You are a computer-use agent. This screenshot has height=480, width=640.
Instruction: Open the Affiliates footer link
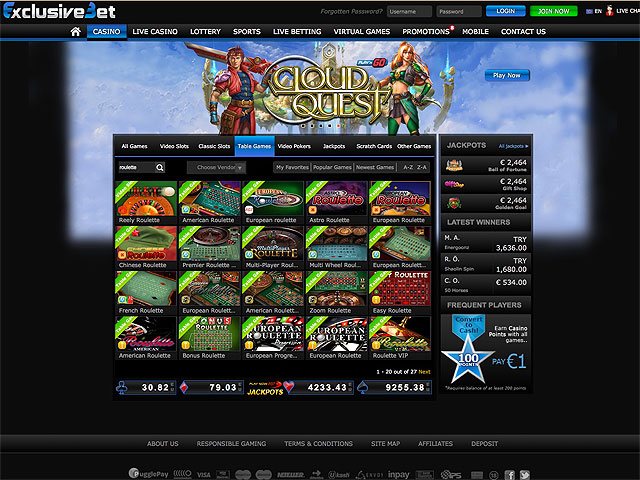pos(435,444)
